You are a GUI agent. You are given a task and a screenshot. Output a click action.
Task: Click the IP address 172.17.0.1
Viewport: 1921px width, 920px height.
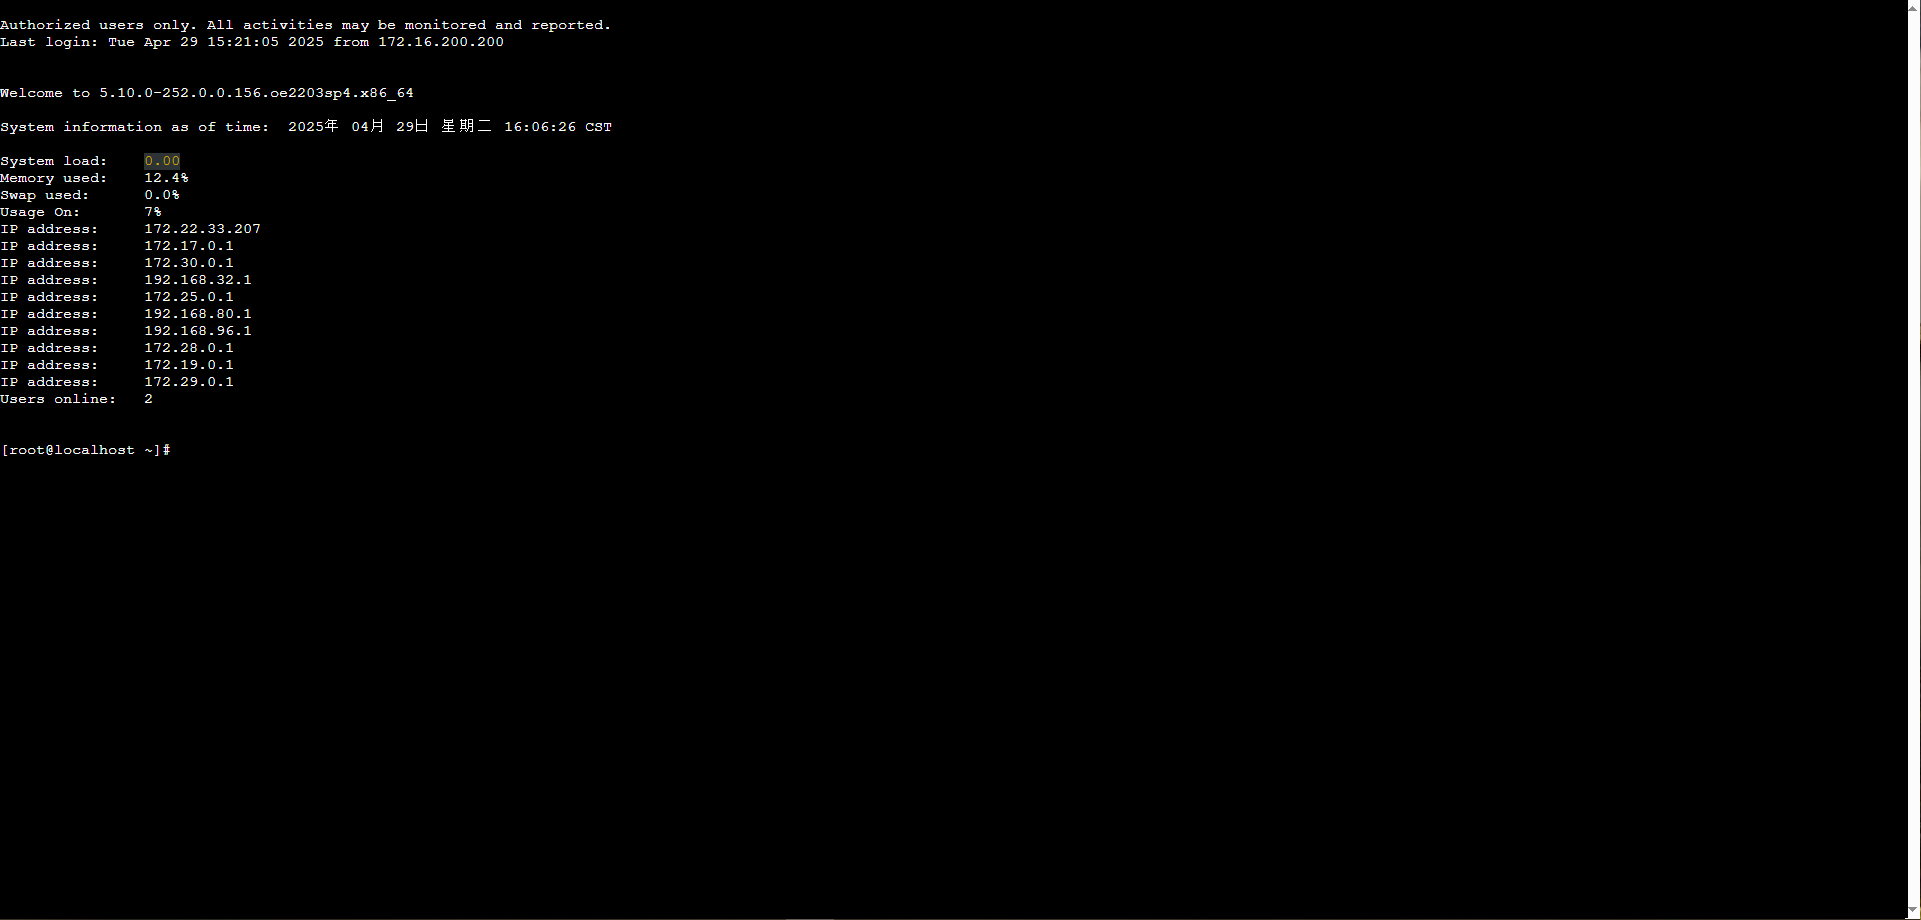[189, 245]
